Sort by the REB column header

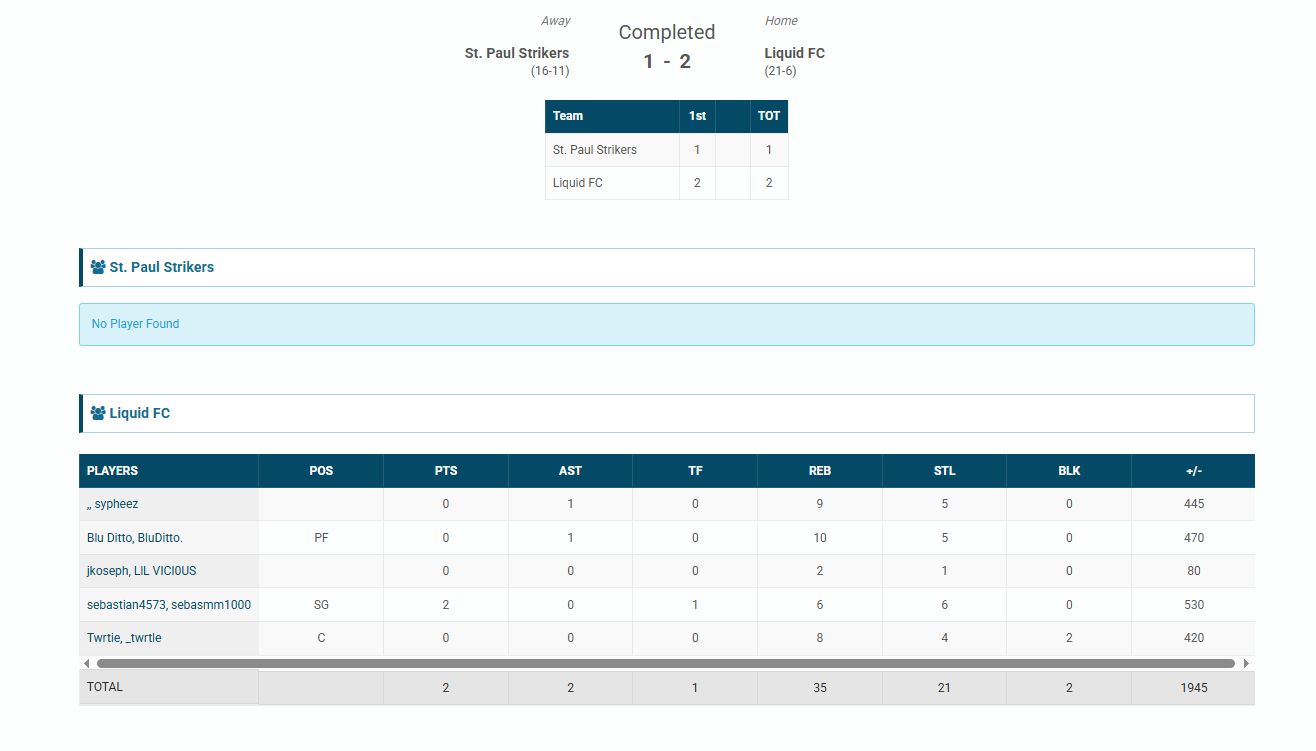[x=819, y=471]
